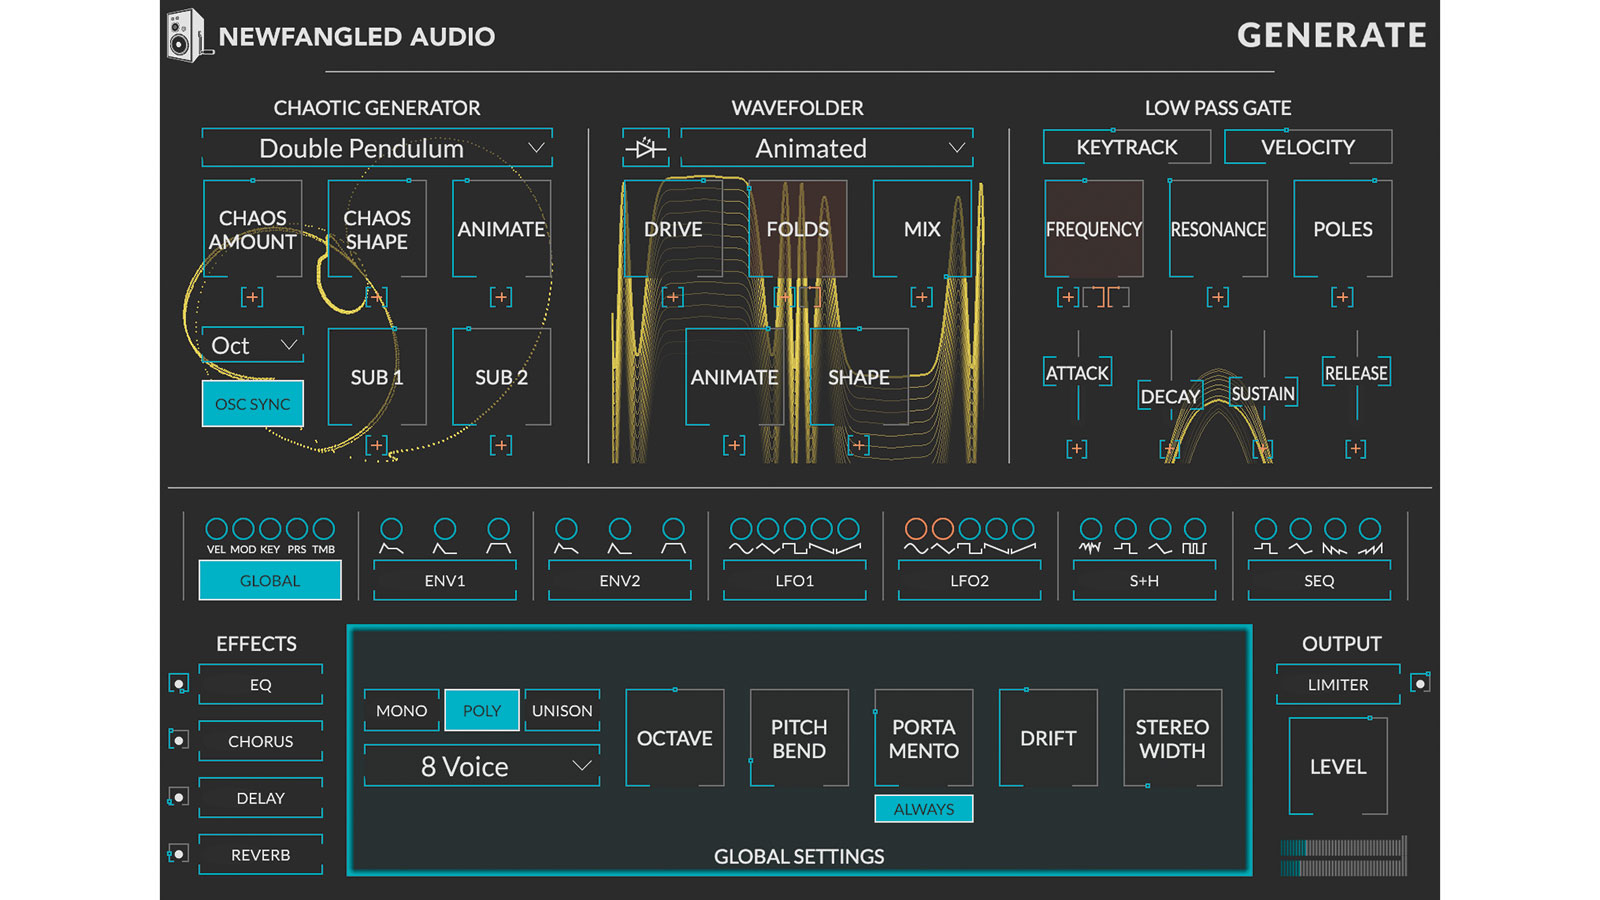The image size is (1600, 900).
Task: Add modulation with plus icon under Chaos Amount
Action: pyautogui.click(x=252, y=297)
